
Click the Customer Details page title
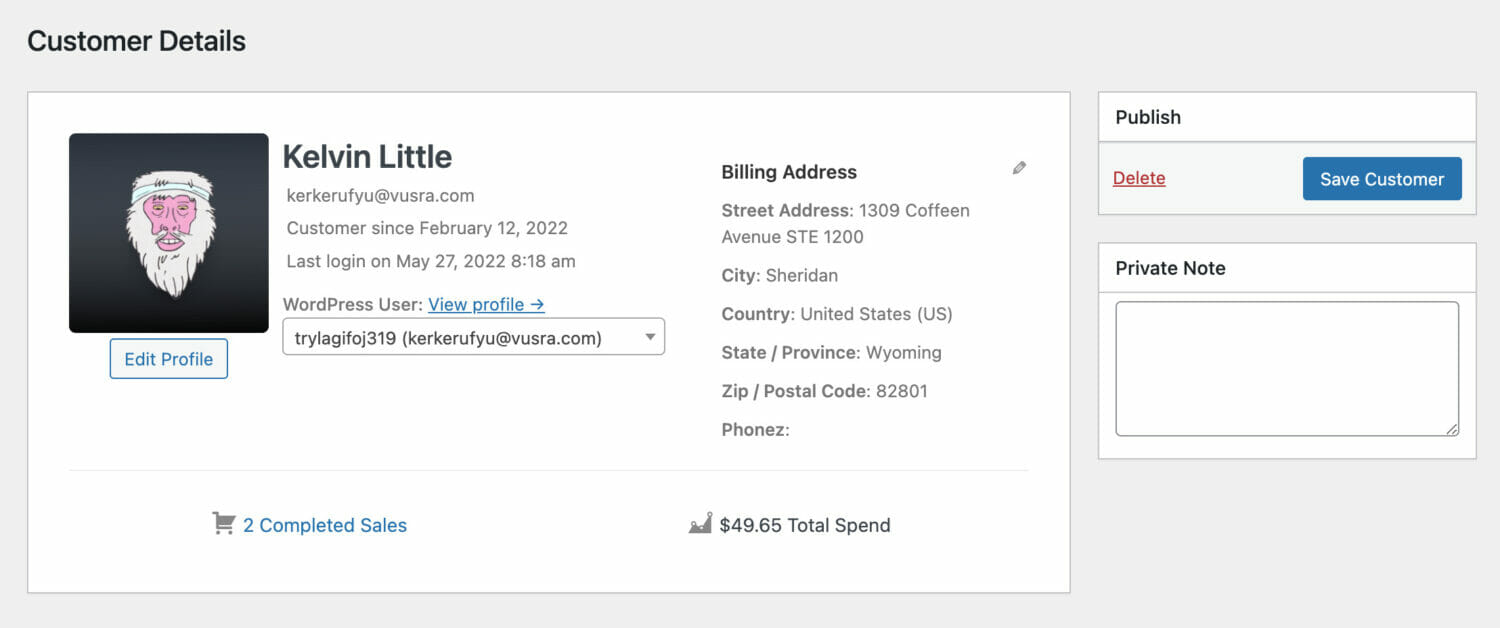[137, 41]
